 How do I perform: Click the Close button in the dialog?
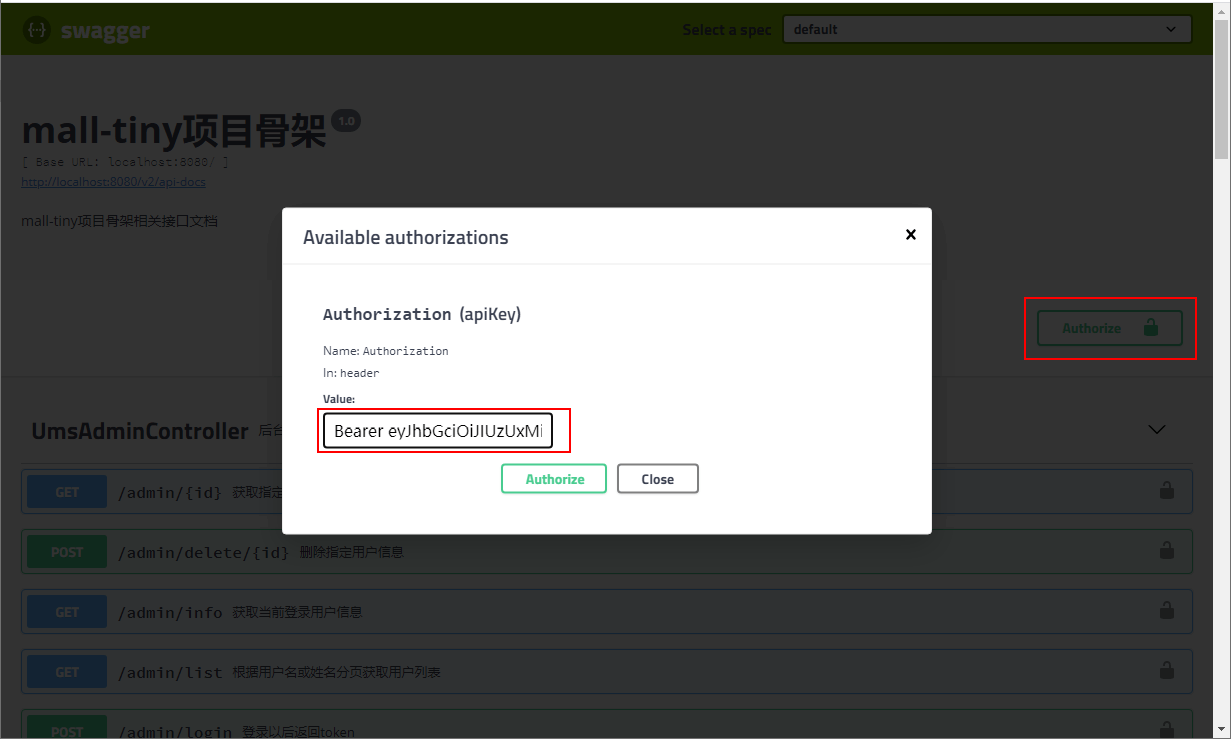657,479
